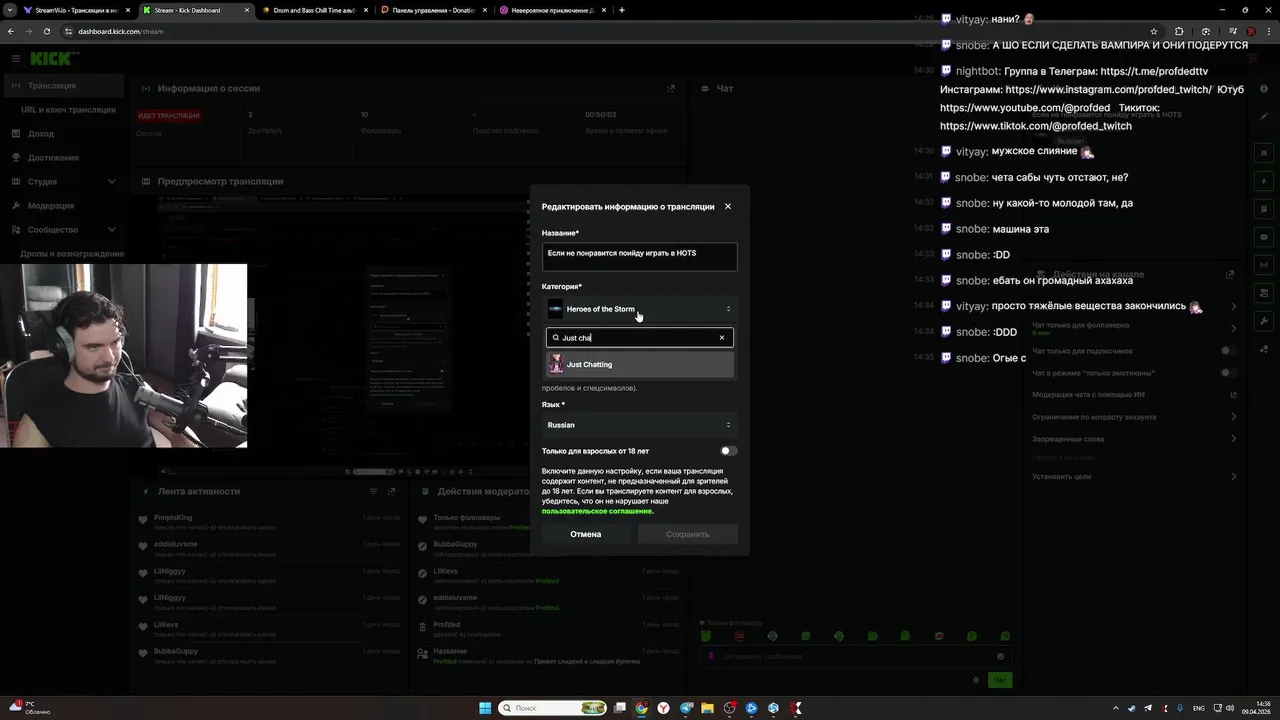Expand Установить цели setting
Screen dimensions: 1280x720
pyautogui.click(x=1233, y=477)
